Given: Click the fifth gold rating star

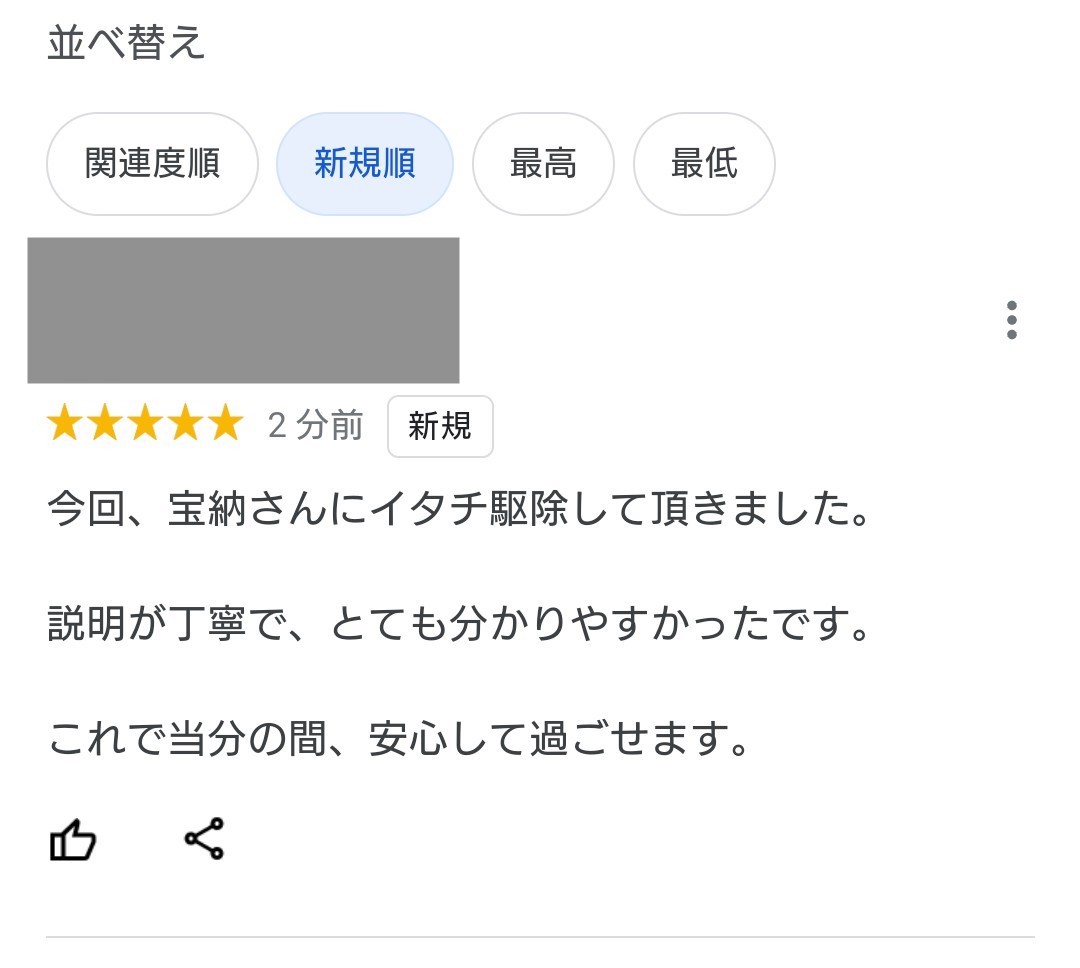Looking at the screenshot, I should (x=224, y=424).
